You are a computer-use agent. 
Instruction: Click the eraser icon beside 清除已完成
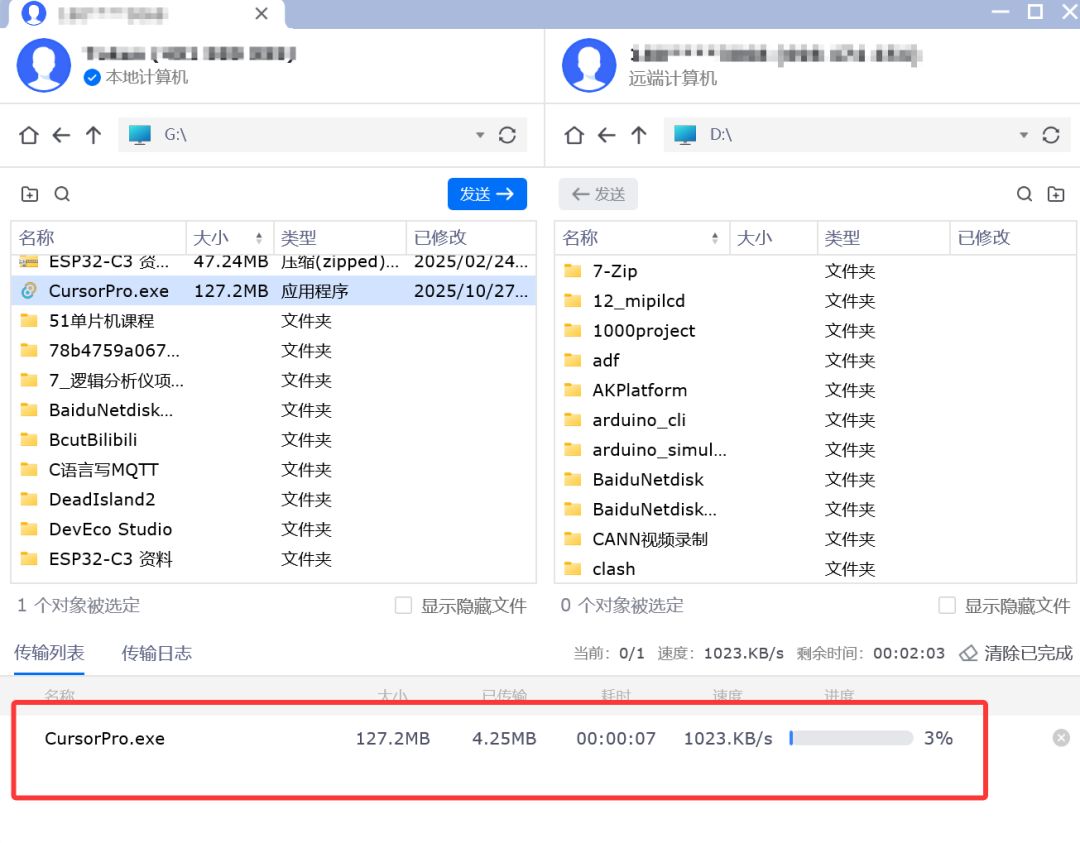coord(968,653)
